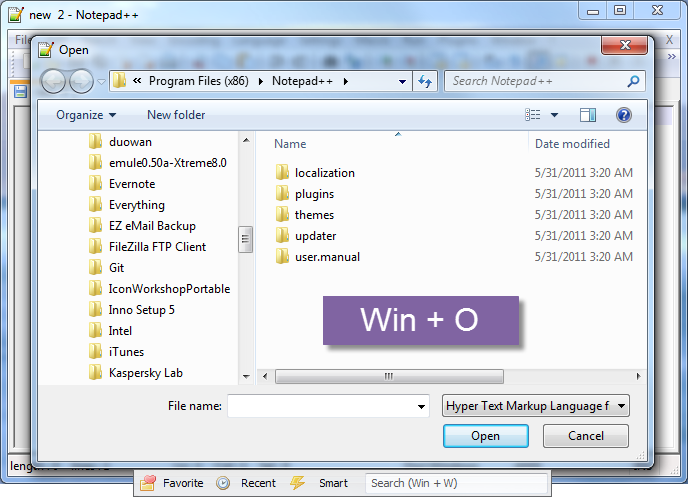Click the plugins folder icon

click(x=282, y=193)
